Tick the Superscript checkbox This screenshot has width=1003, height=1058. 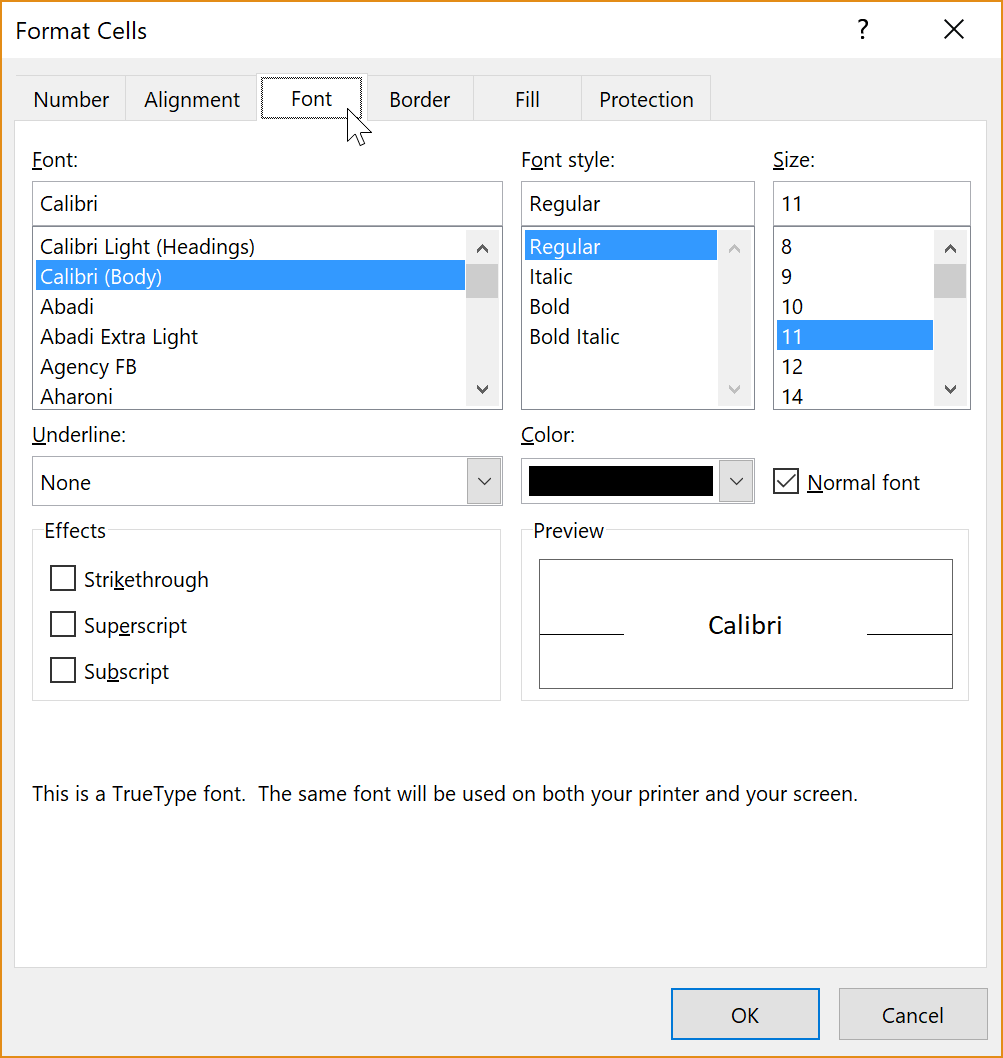pos(63,624)
